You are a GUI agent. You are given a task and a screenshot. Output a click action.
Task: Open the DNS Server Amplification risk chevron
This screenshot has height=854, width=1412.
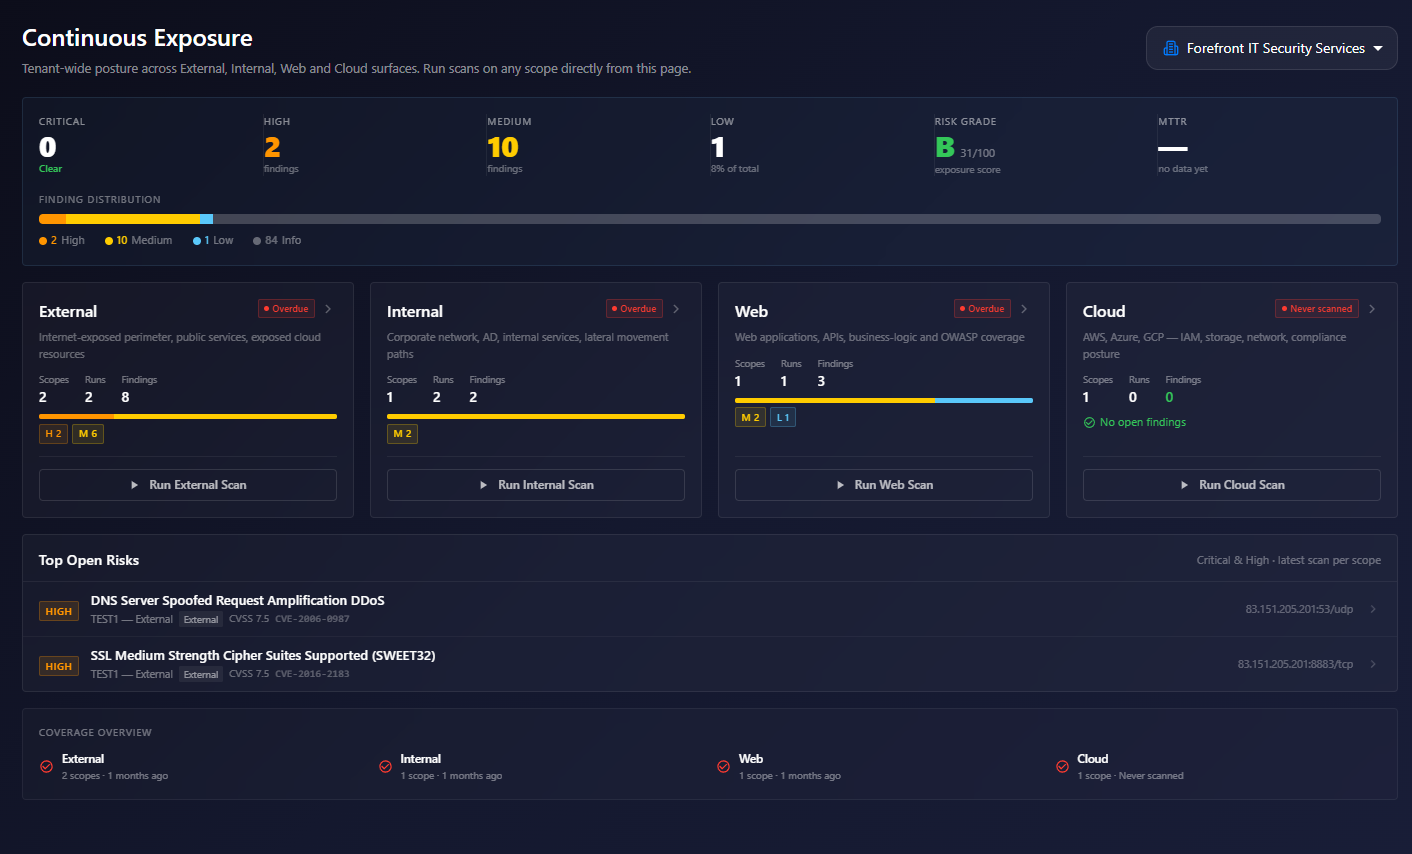click(1373, 609)
